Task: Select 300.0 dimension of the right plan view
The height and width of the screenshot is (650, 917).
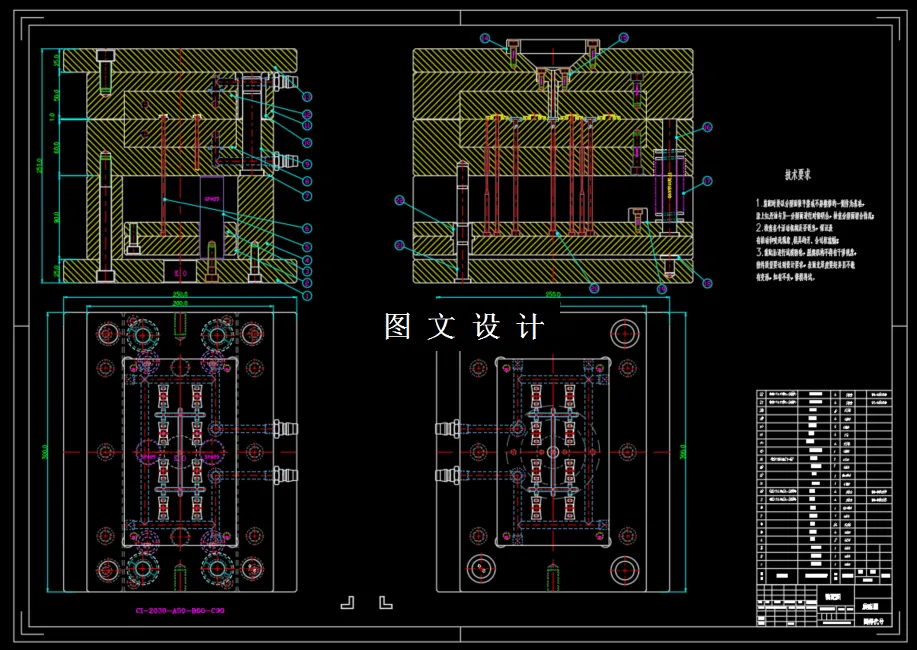Action: click(682, 452)
